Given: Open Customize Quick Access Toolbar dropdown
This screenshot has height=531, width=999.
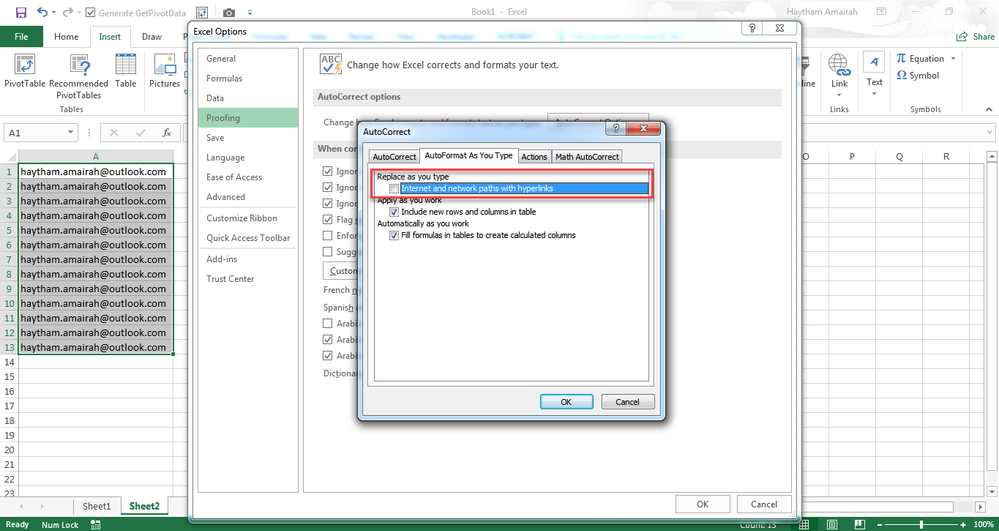Looking at the screenshot, I should coord(250,12).
